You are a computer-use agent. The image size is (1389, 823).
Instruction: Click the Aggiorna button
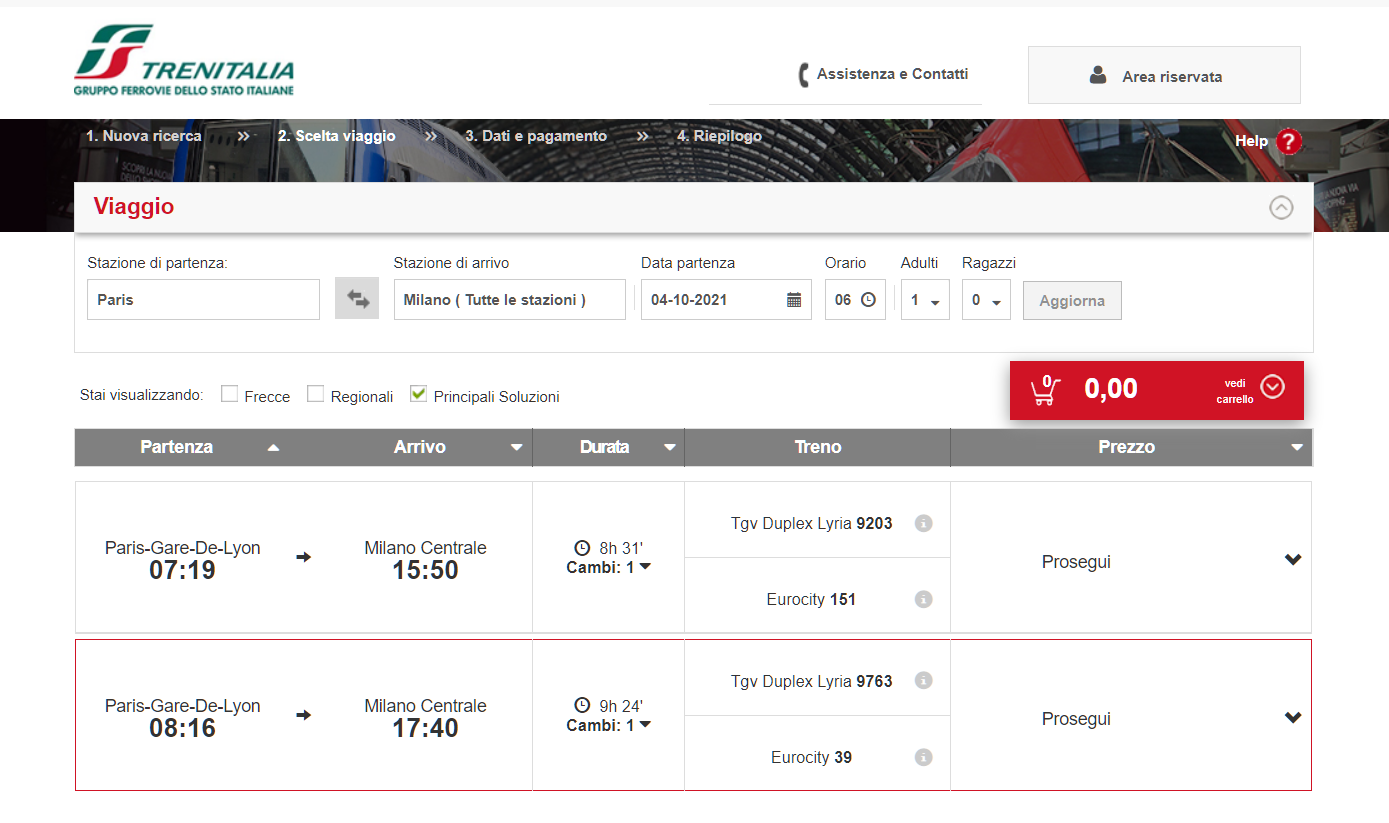coord(1072,300)
